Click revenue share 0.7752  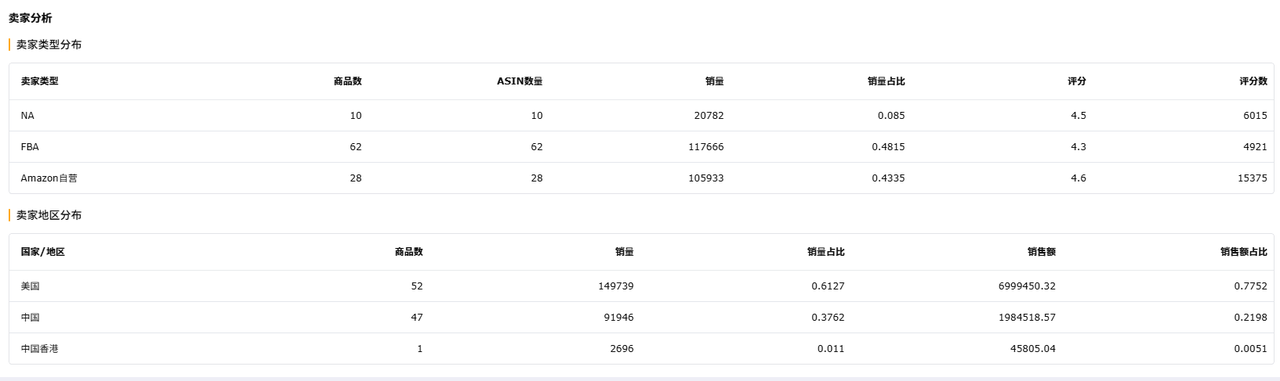click(1251, 286)
